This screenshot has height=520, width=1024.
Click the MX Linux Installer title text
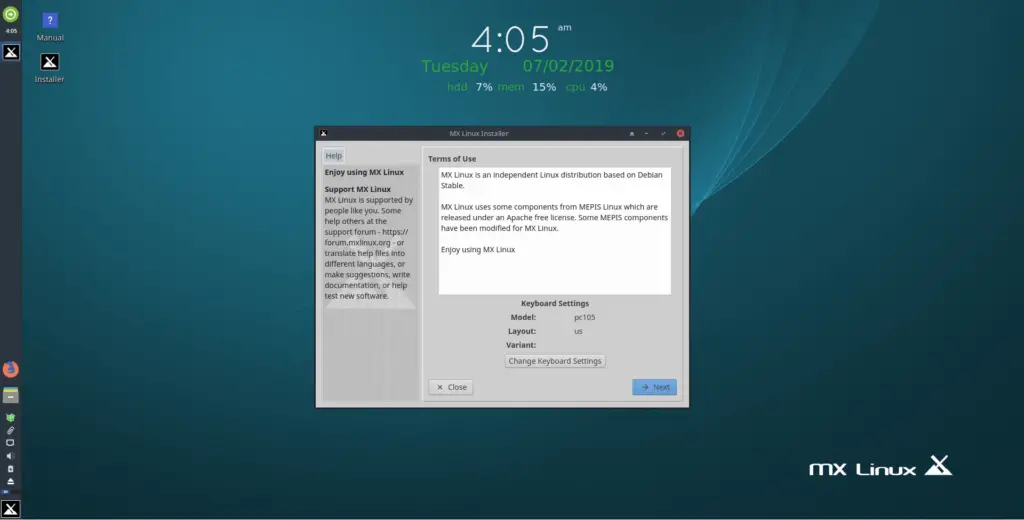(479, 133)
